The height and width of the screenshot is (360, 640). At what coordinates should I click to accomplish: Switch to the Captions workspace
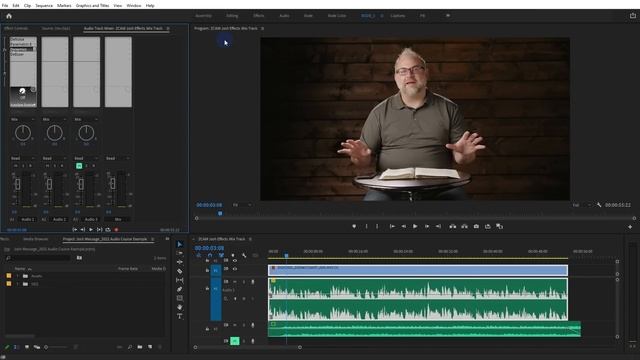pos(398,16)
